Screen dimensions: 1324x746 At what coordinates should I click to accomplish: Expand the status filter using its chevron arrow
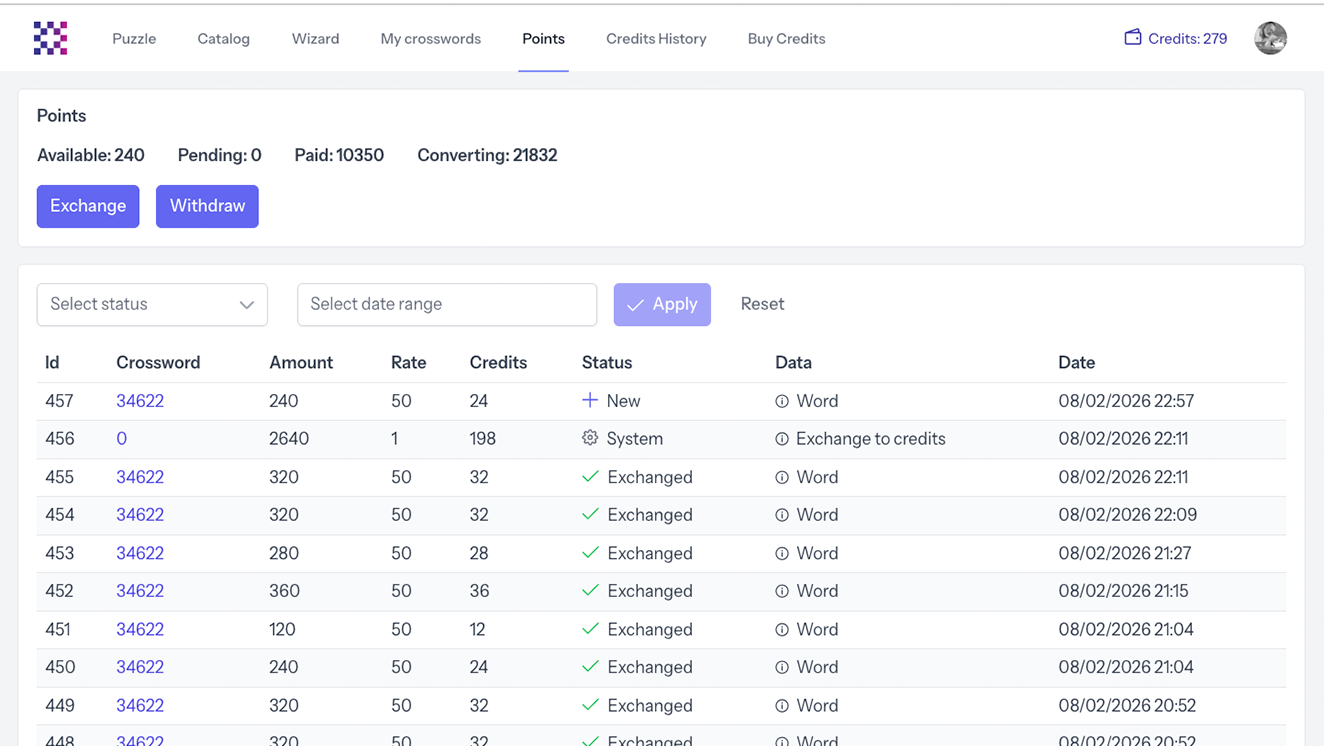point(246,304)
